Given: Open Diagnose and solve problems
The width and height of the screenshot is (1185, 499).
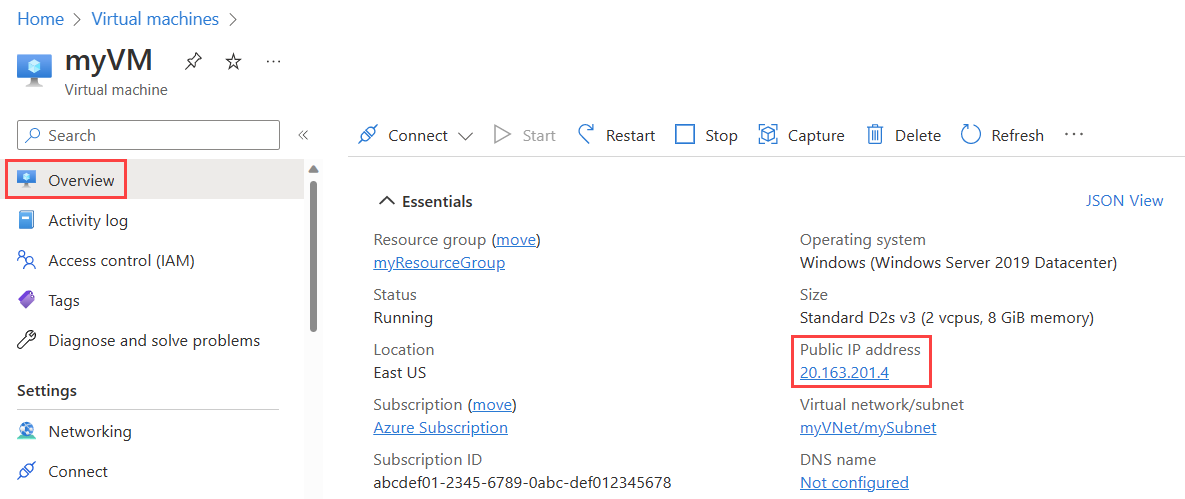Looking at the screenshot, I should pos(154,341).
